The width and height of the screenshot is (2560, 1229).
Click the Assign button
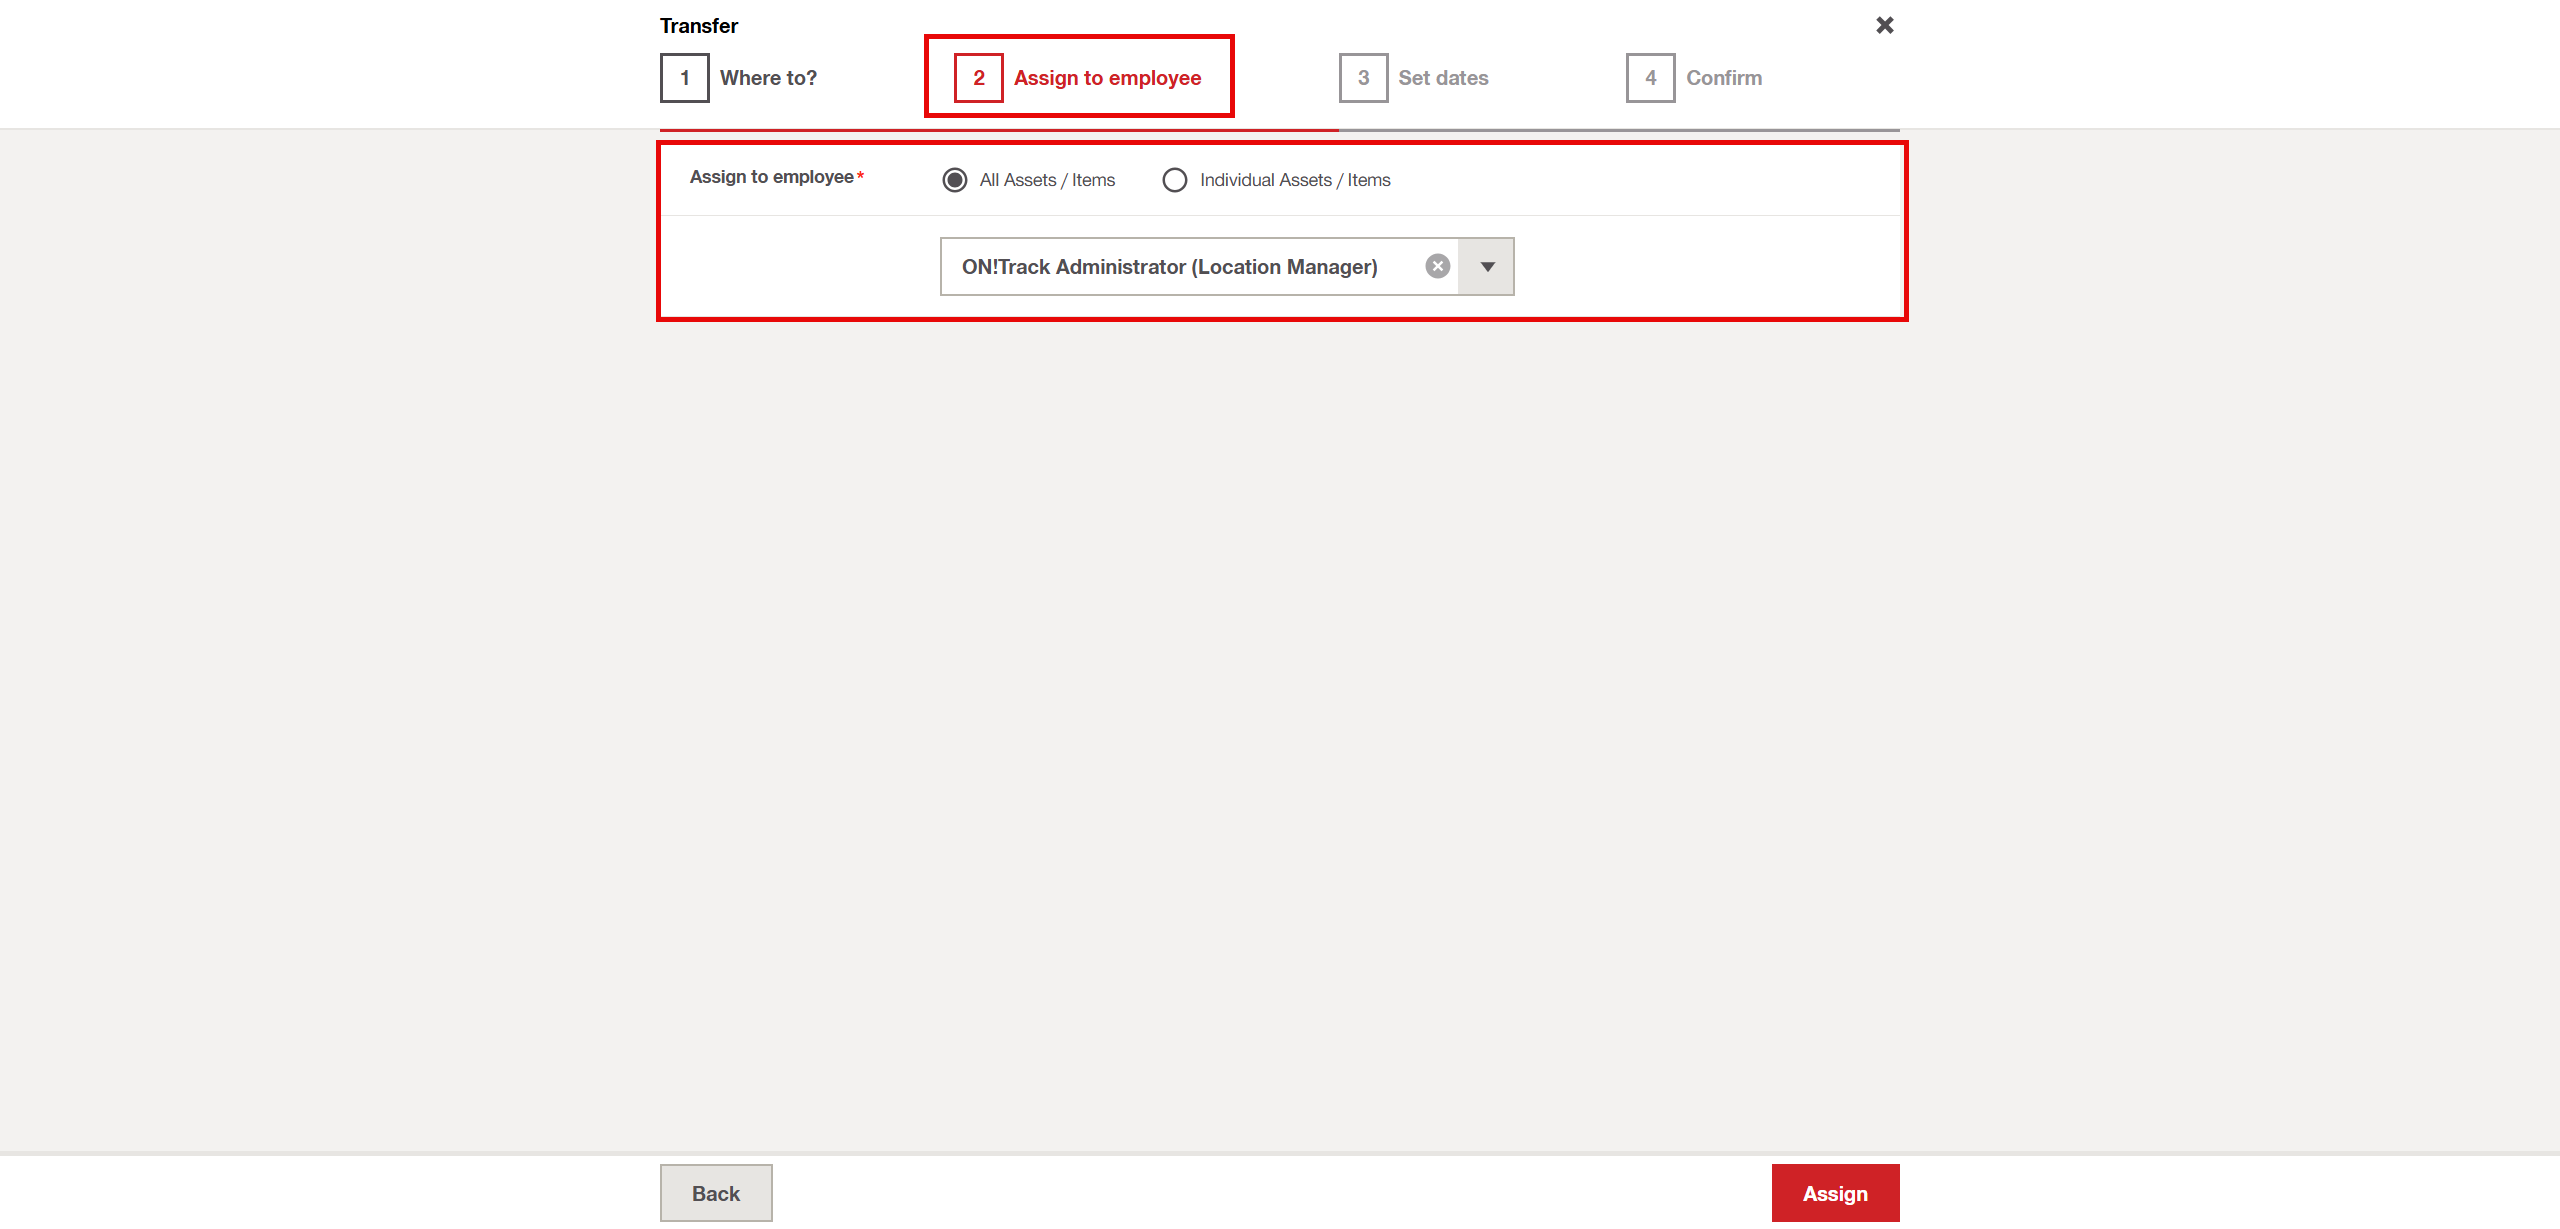tap(1834, 1193)
